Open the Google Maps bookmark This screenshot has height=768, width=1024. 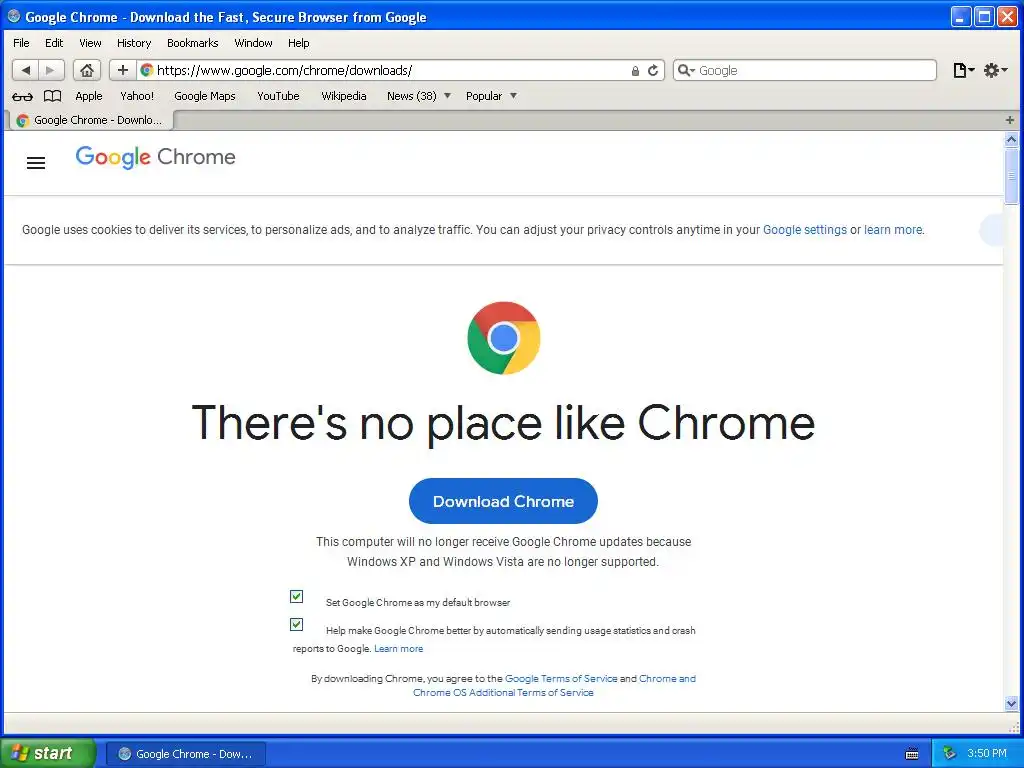(x=204, y=96)
